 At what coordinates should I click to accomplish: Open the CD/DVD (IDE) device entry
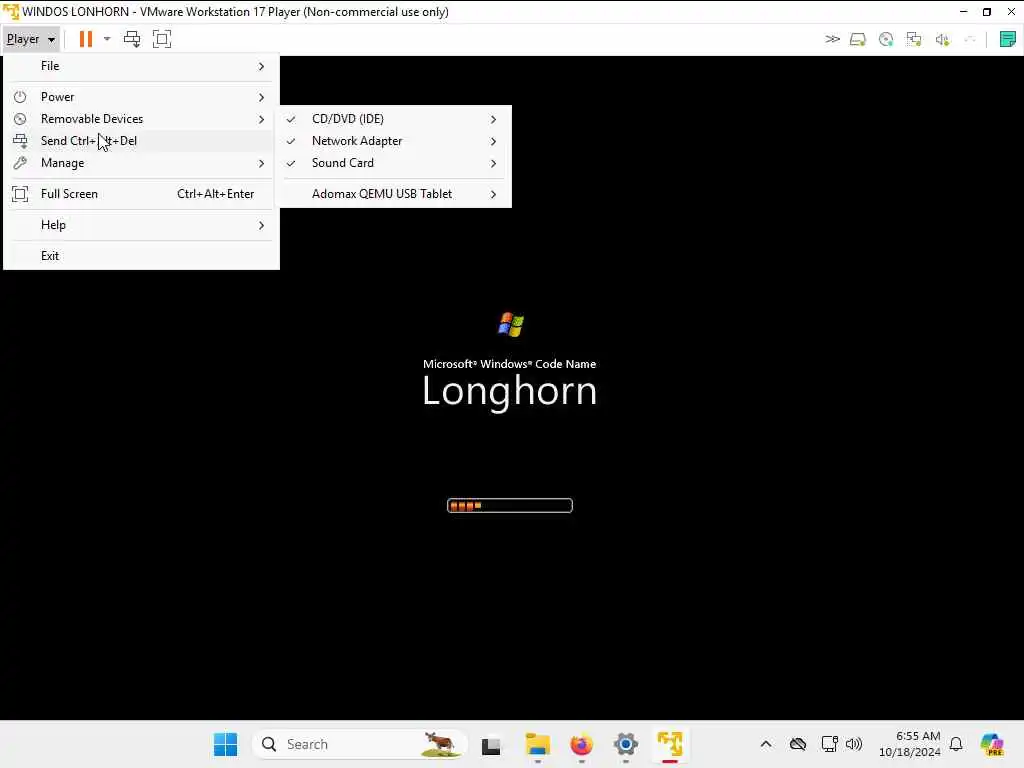pos(396,120)
